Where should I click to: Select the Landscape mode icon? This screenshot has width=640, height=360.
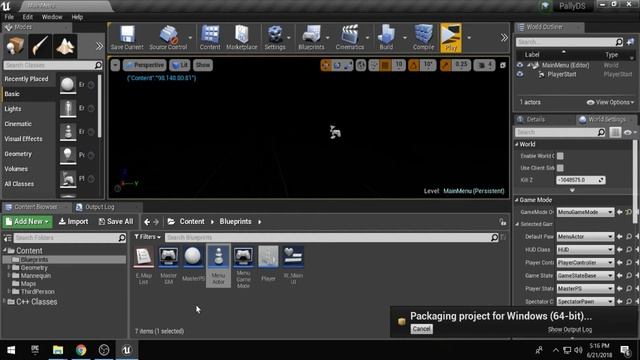65,46
